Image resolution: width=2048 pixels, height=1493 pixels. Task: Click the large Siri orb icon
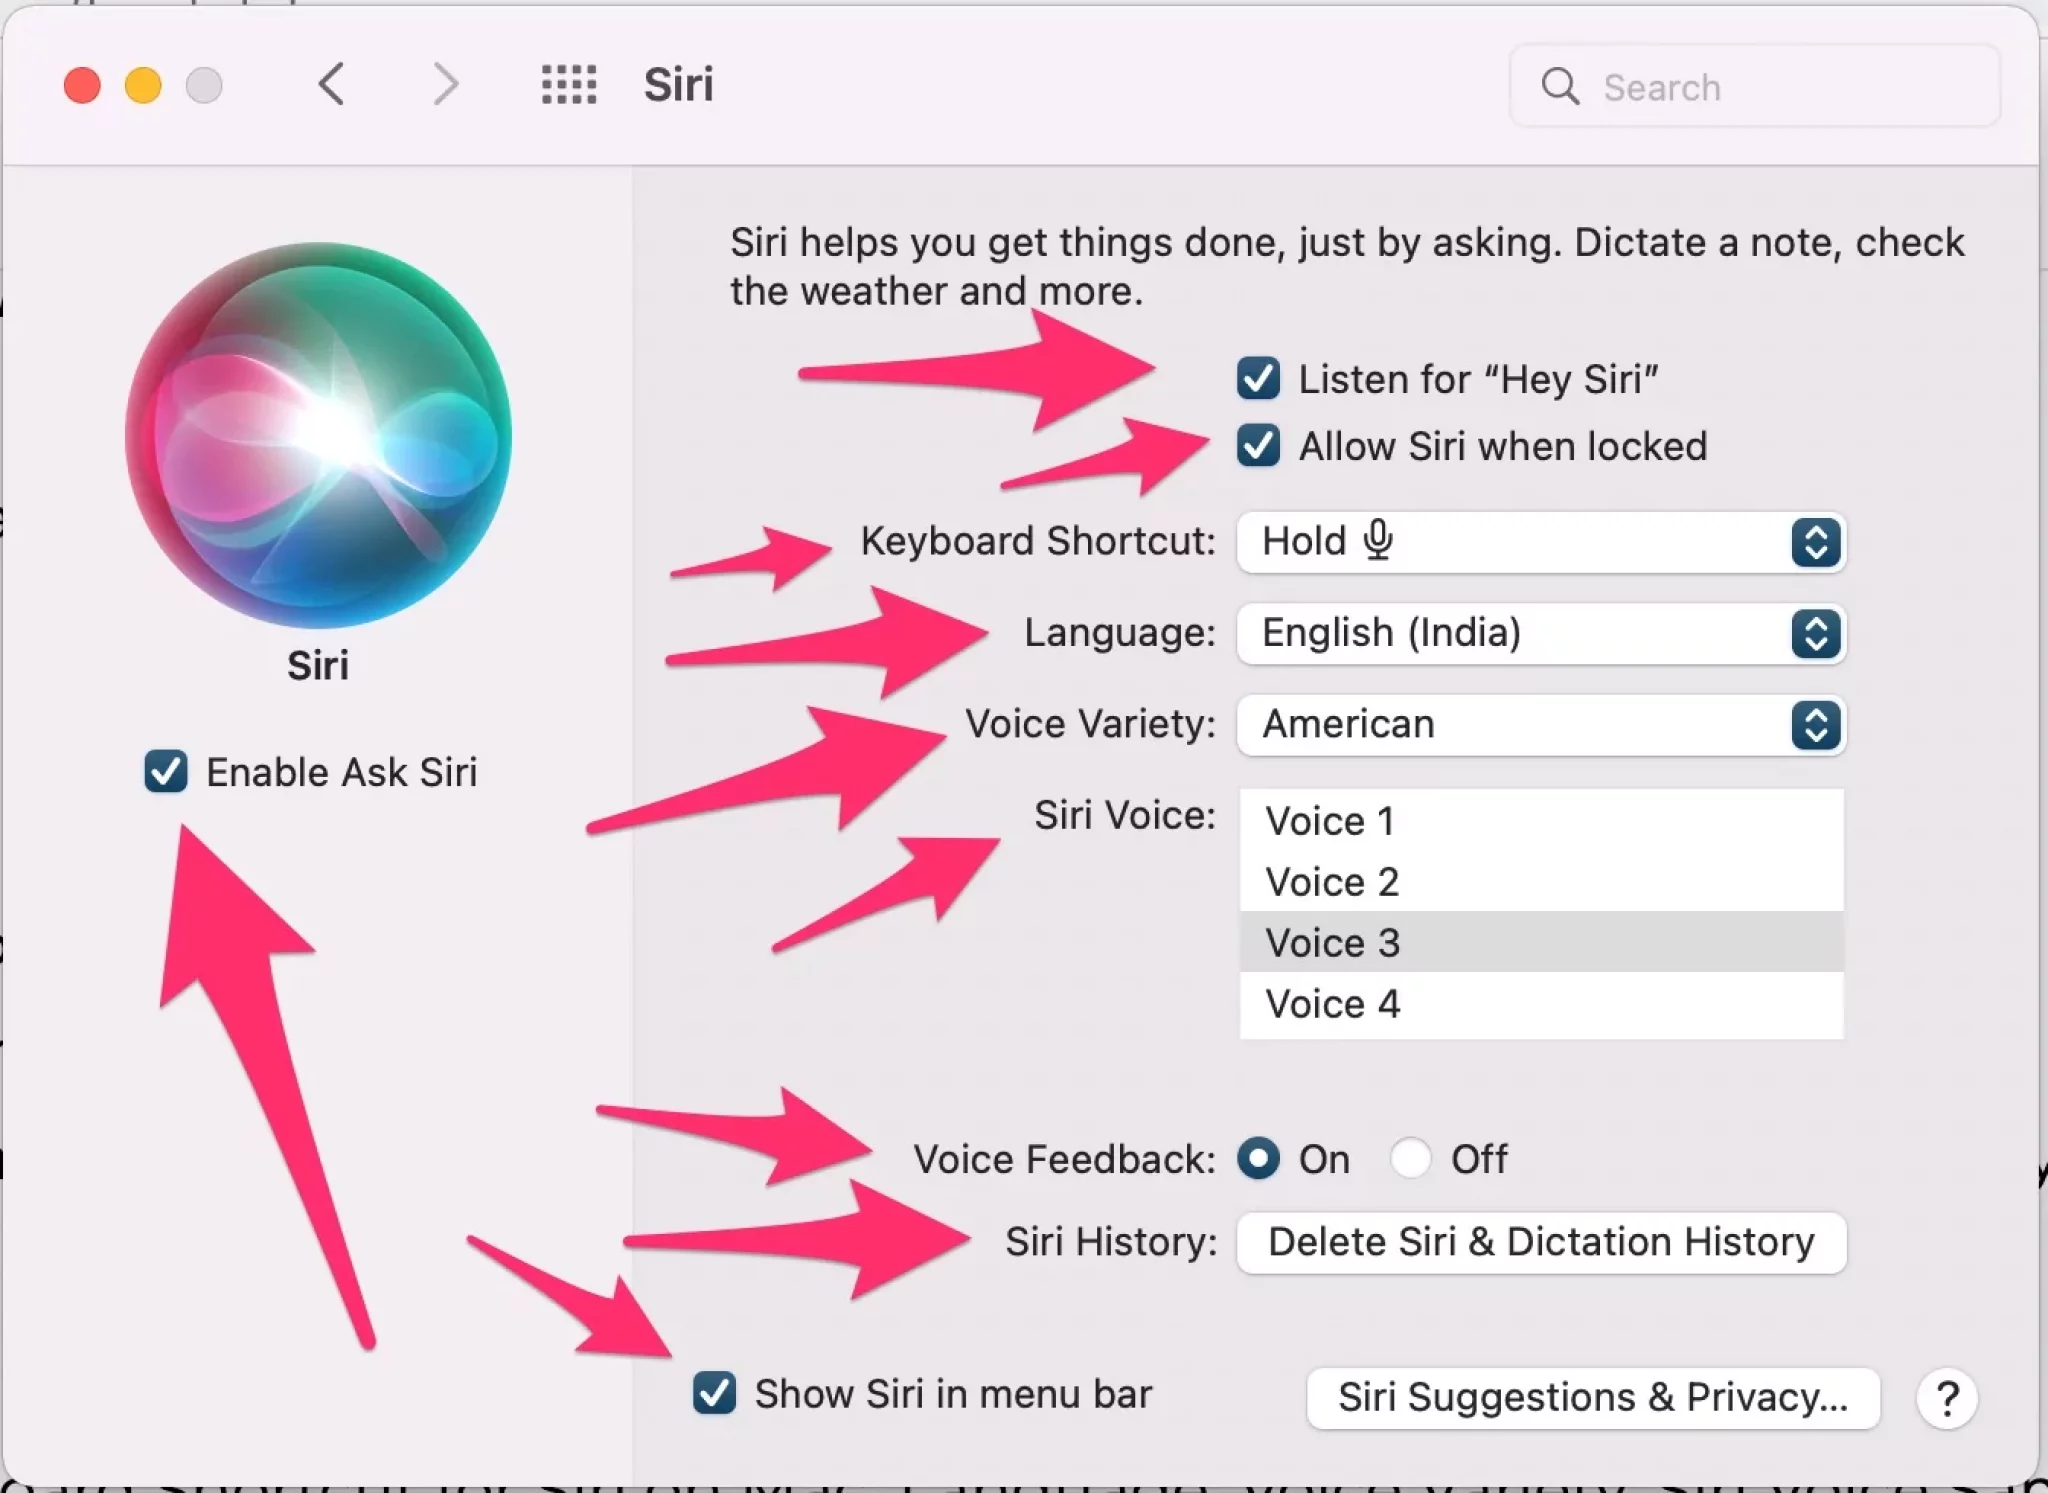point(318,435)
